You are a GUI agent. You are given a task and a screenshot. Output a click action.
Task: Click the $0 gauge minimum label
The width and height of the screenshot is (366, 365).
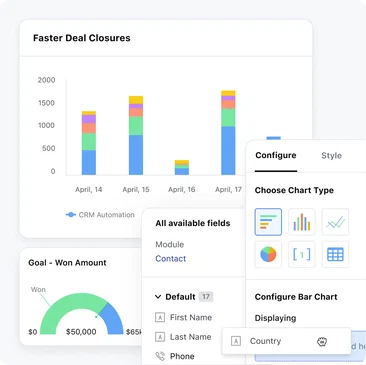(x=33, y=332)
